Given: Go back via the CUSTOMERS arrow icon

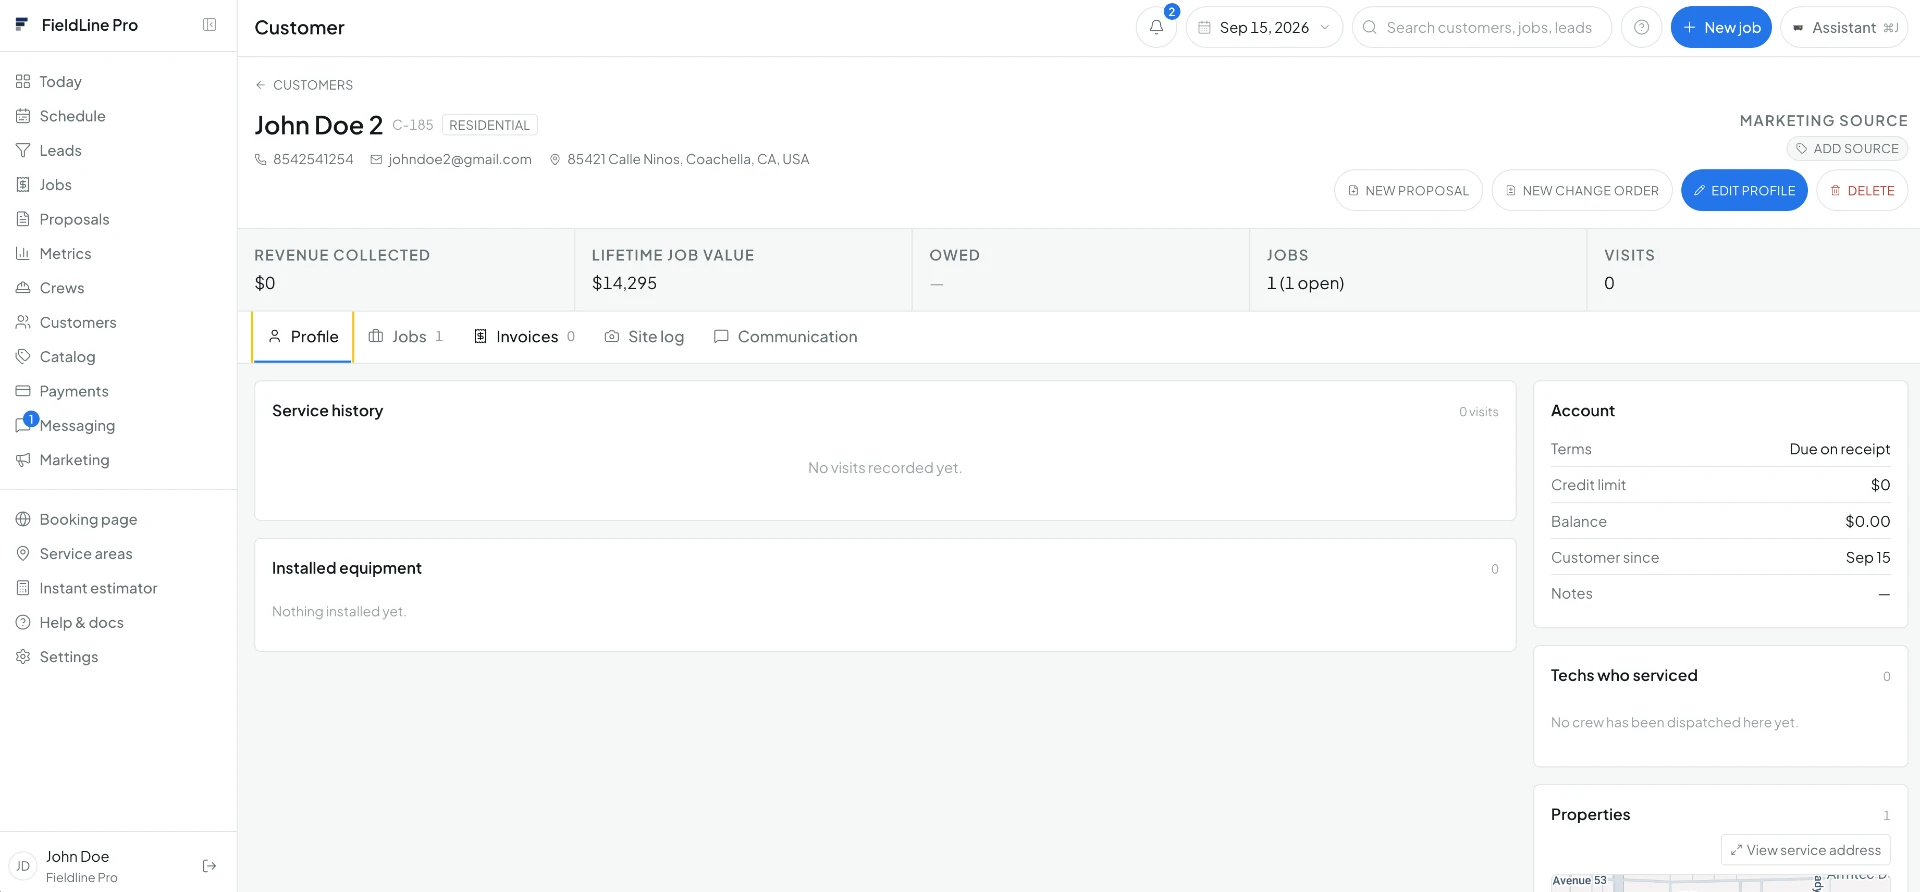Looking at the screenshot, I should tap(260, 85).
